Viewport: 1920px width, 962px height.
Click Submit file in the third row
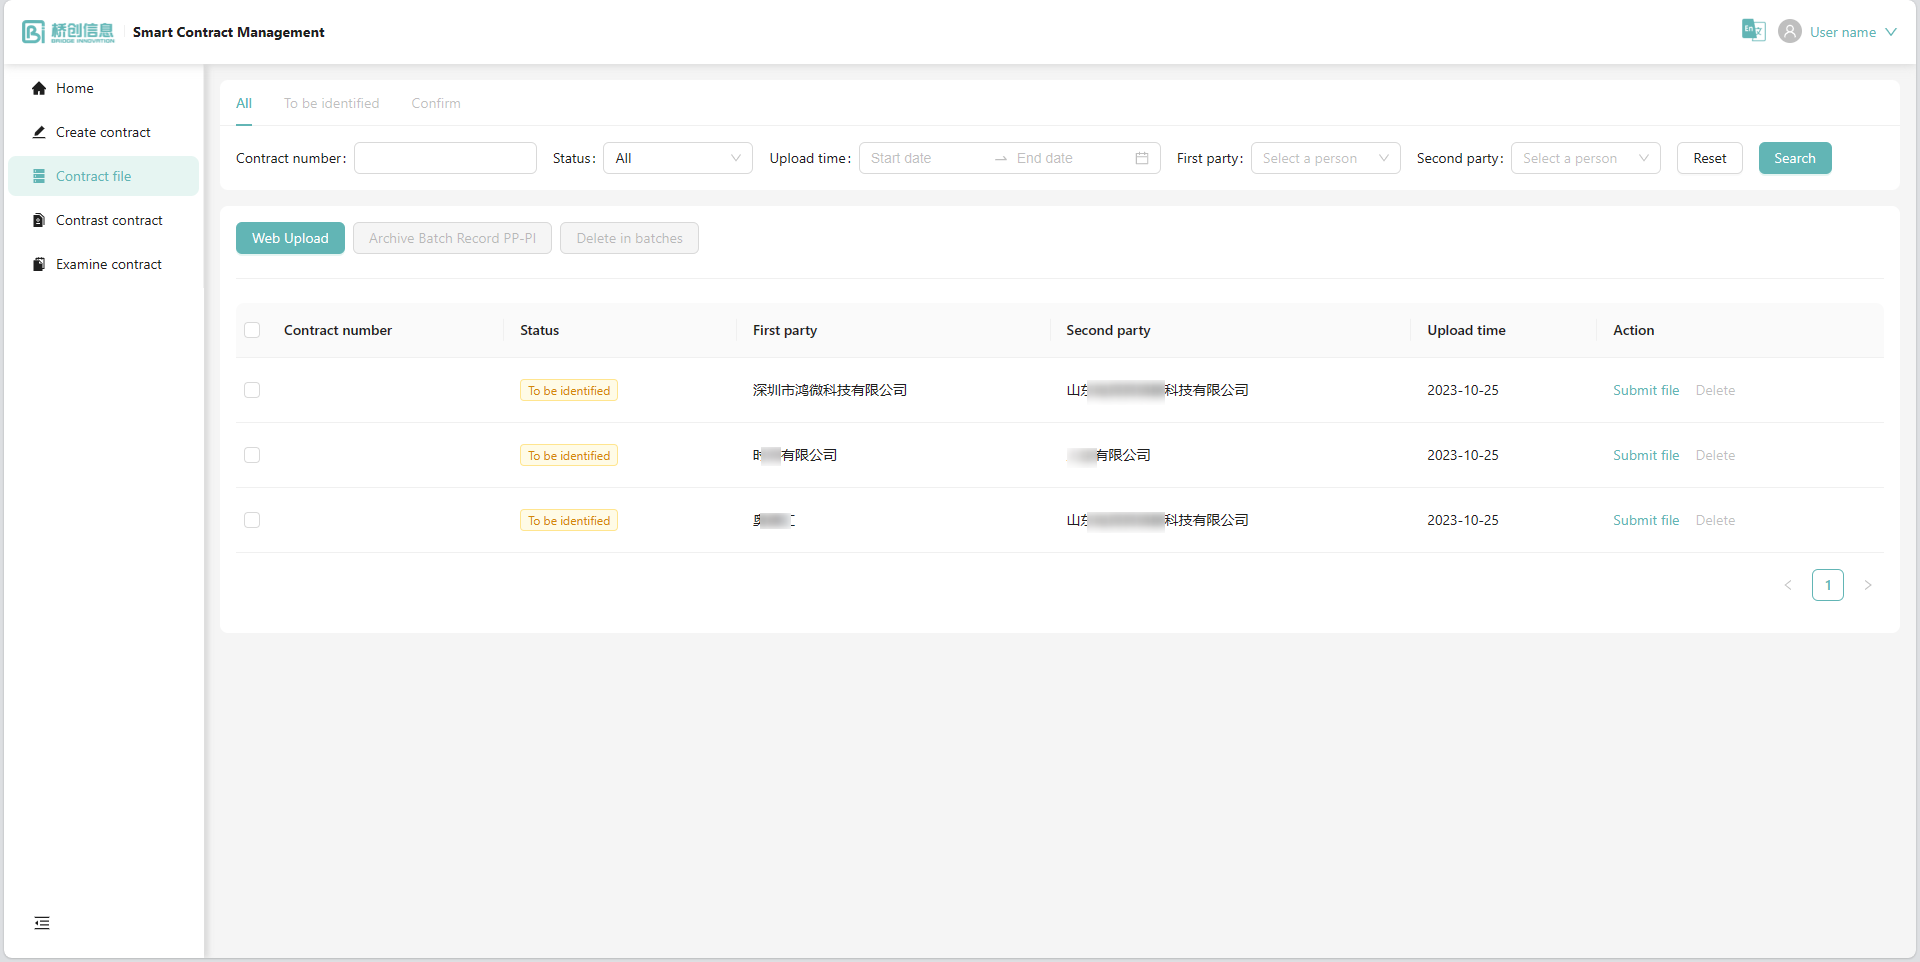pos(1646,520)
